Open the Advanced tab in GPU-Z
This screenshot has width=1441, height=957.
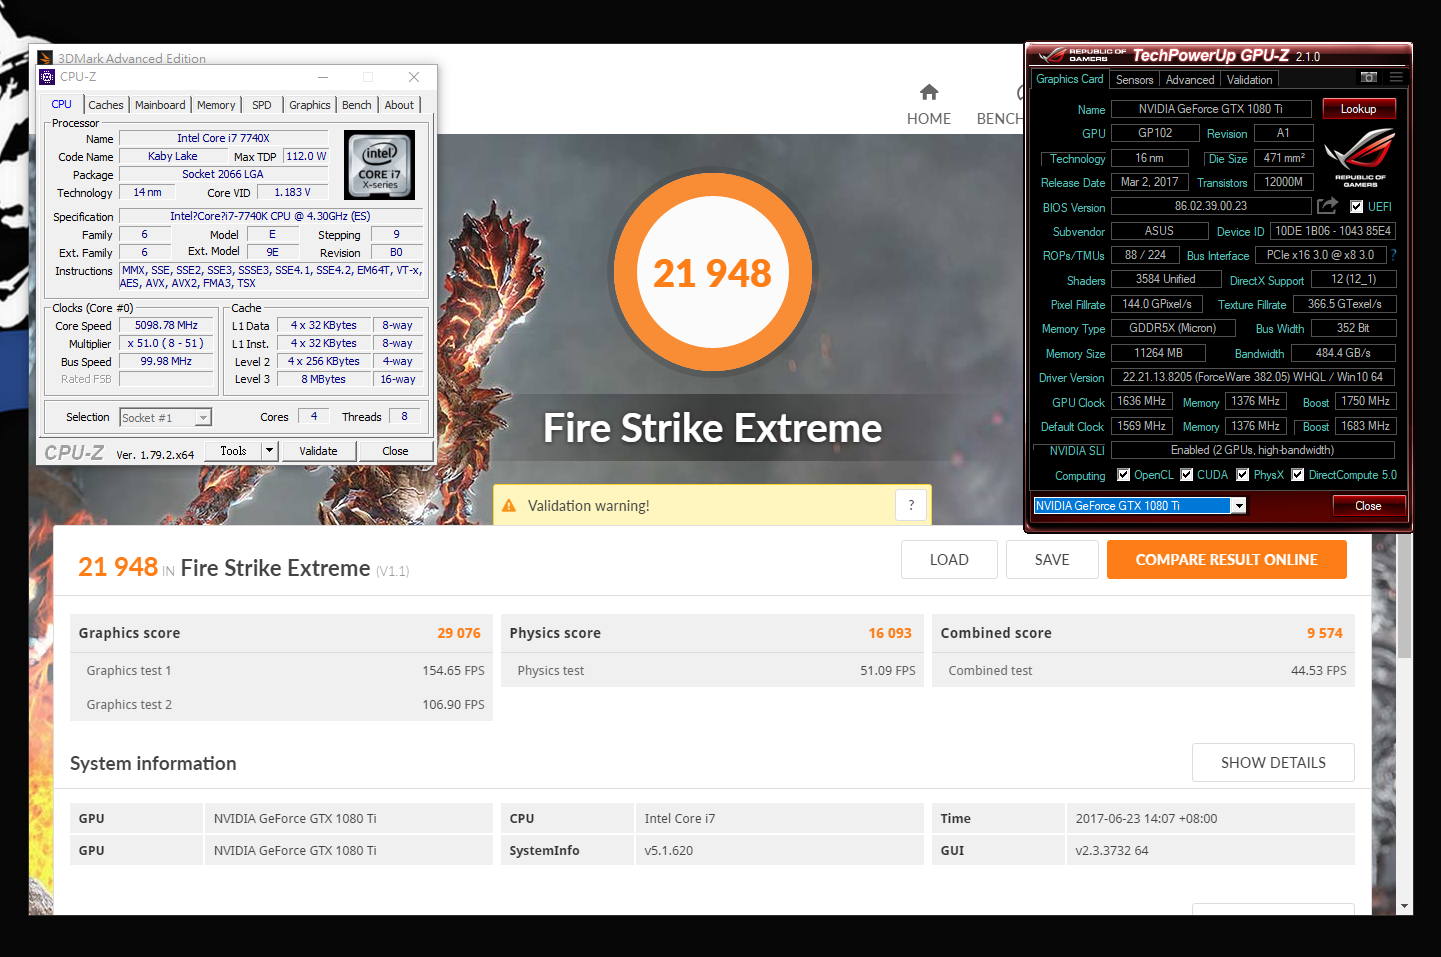coord(1190,80)
